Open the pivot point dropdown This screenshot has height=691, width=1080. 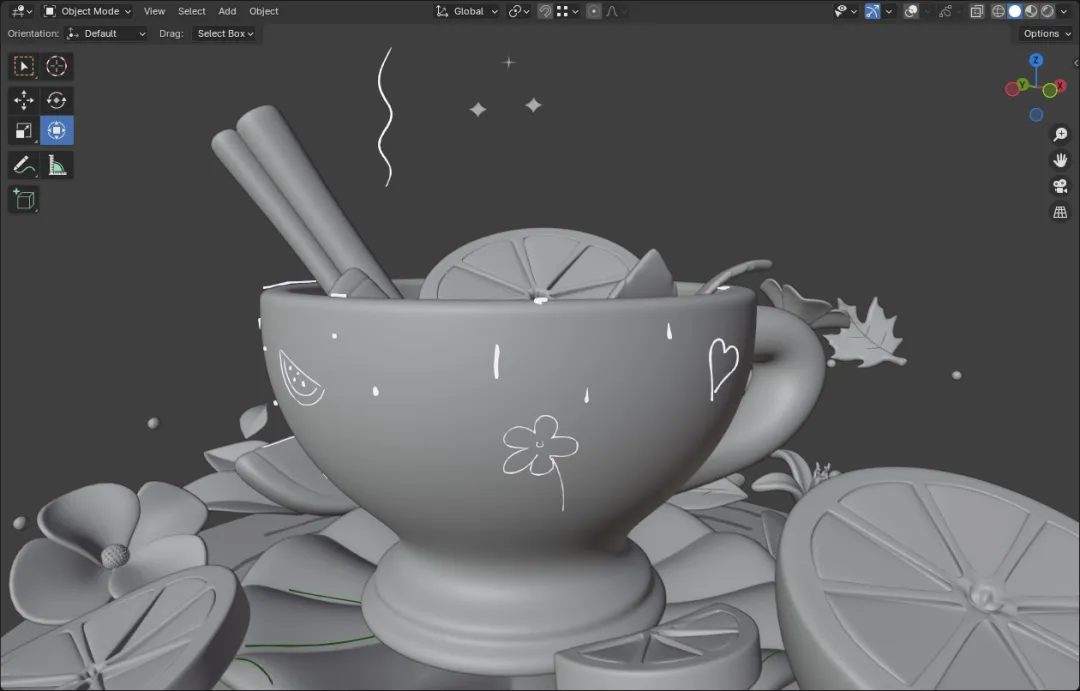519,11
